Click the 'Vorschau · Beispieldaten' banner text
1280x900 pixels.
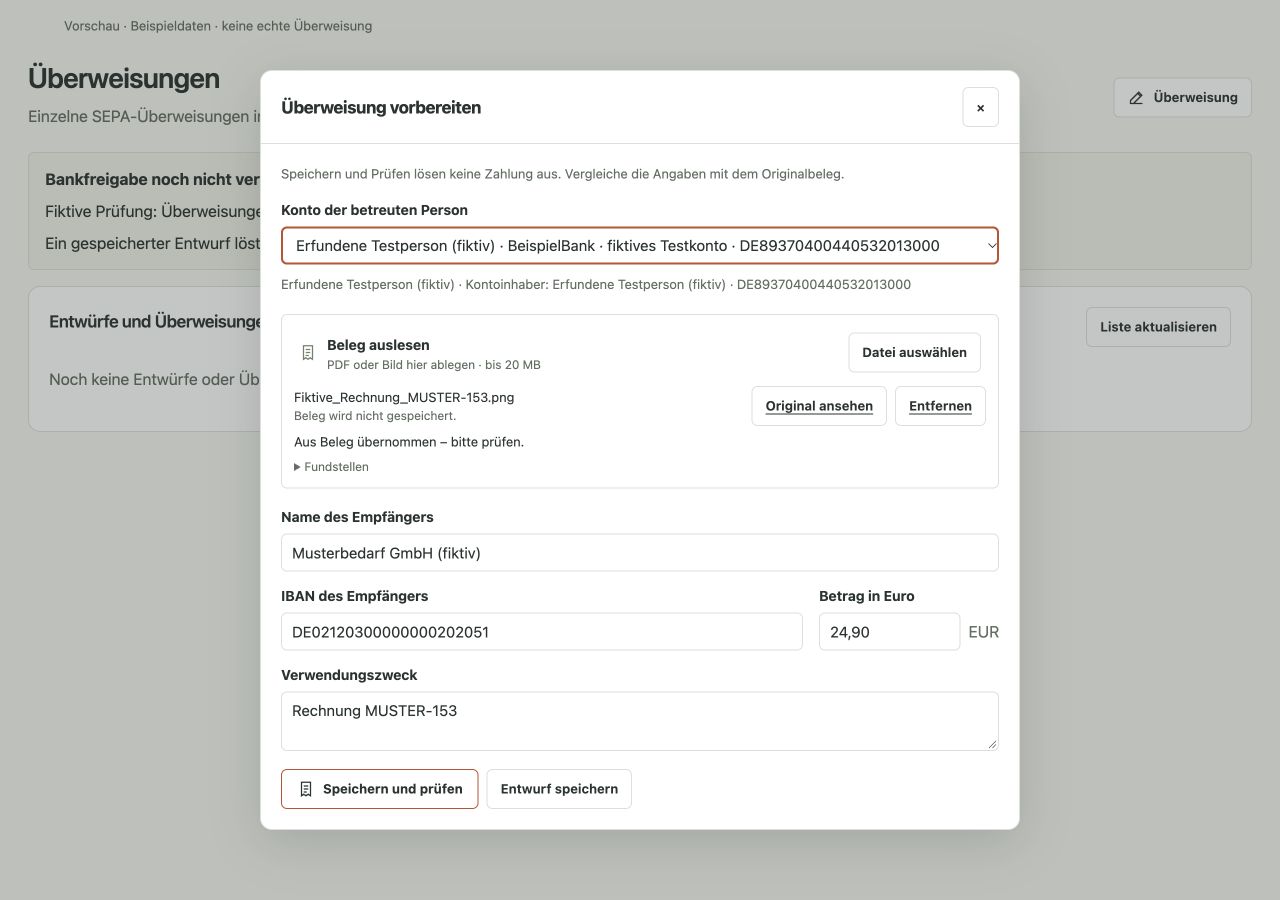point(218,26)
